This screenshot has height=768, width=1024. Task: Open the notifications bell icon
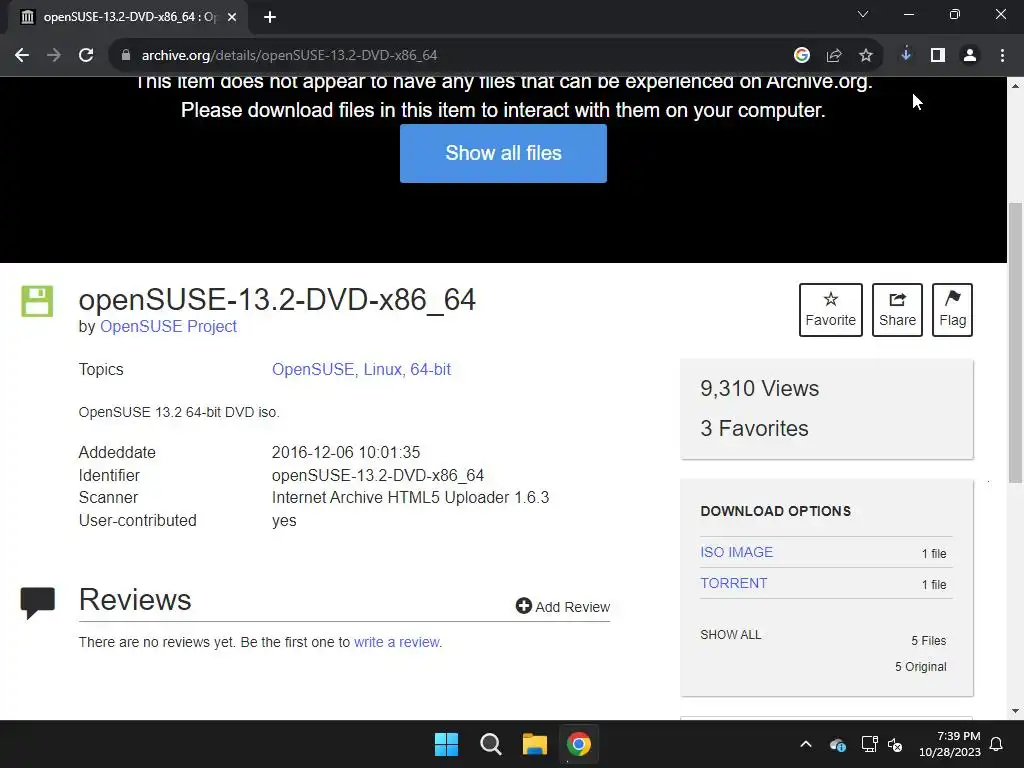pos(997,744)
